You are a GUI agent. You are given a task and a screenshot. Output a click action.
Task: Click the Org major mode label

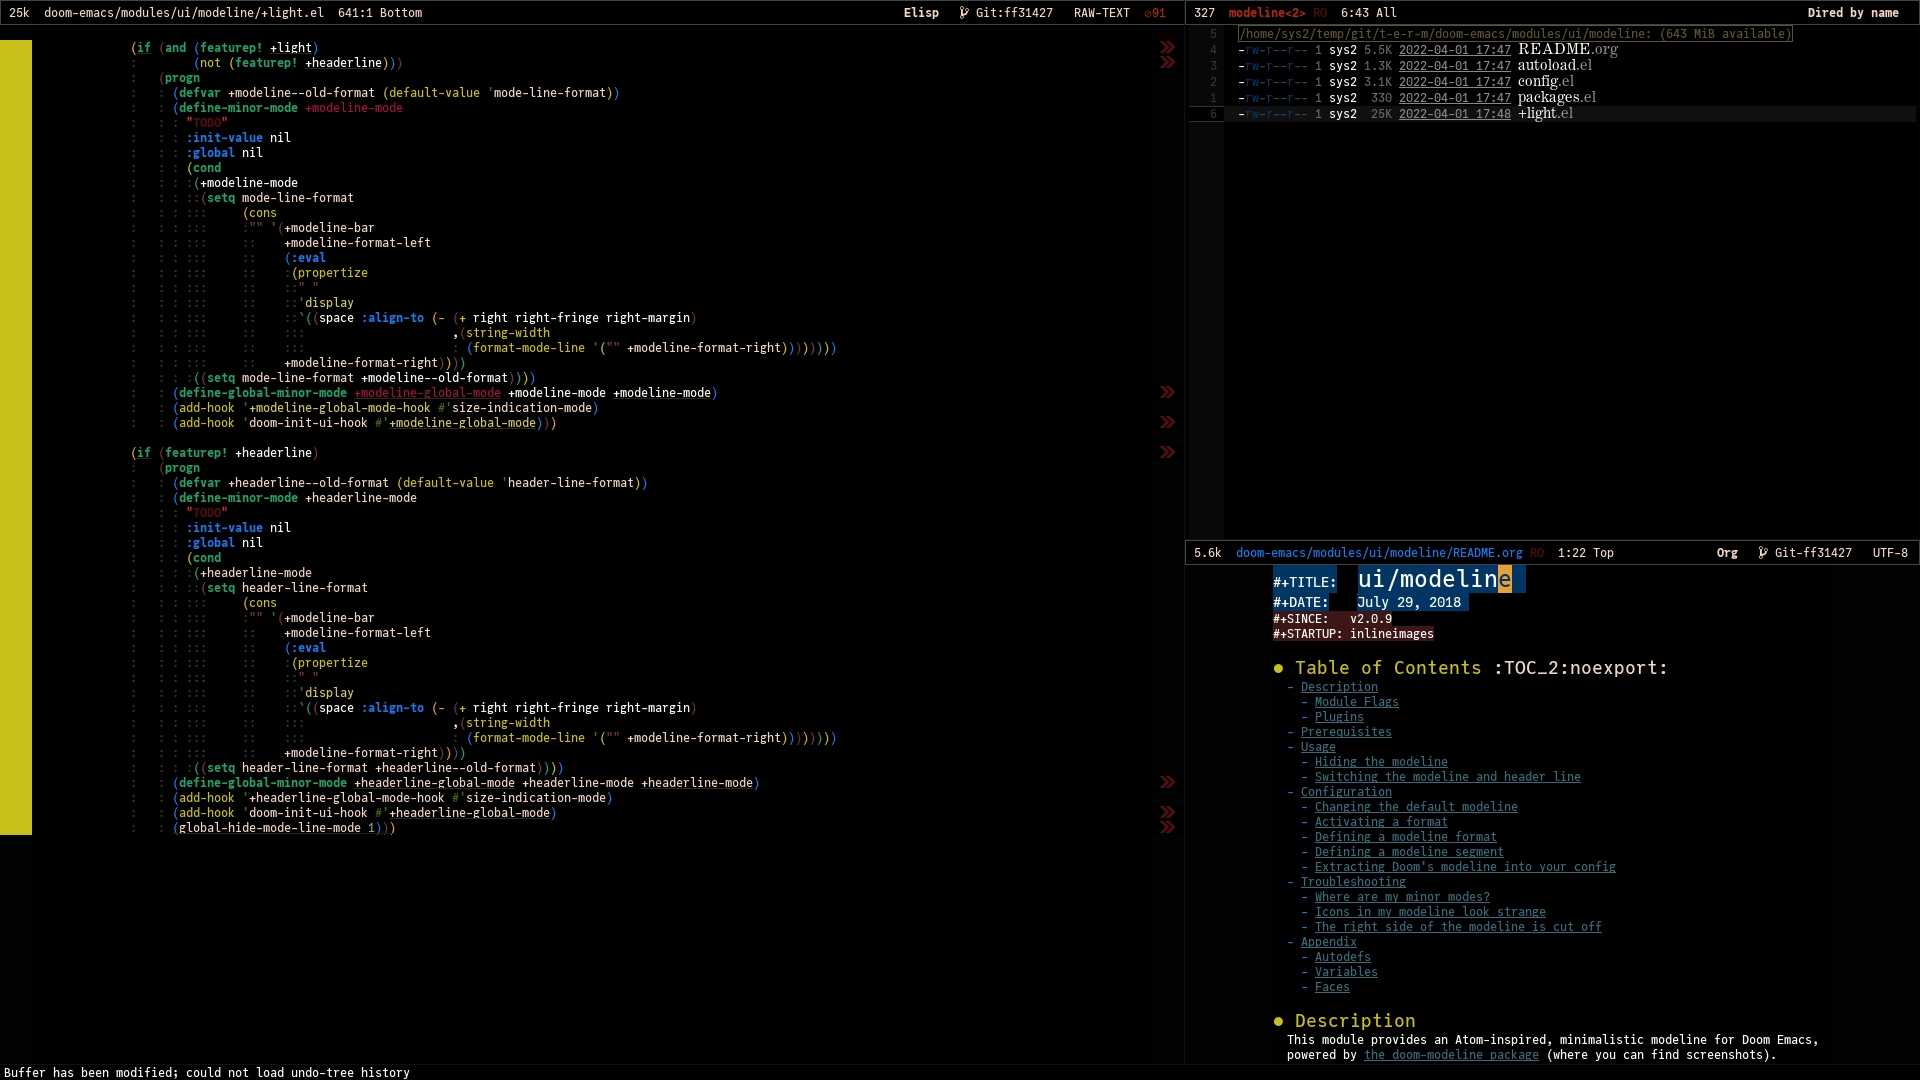[1726, 553]
